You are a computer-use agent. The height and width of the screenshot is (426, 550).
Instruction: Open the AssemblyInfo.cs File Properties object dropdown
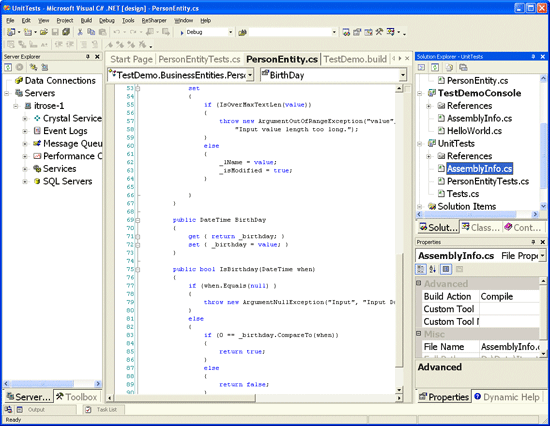(x=542, y=255)
